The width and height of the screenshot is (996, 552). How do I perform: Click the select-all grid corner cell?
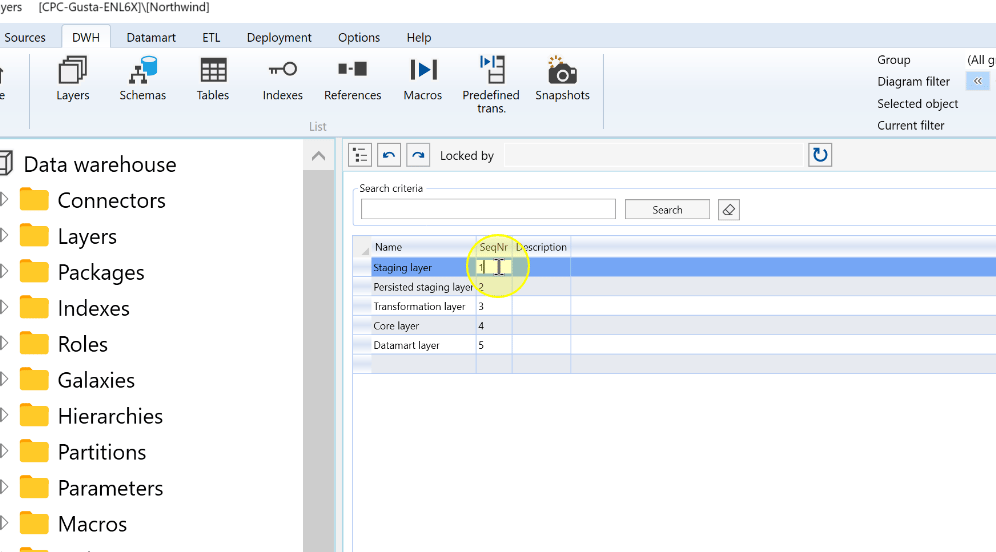pyautogui.click(x=362, y=247)
